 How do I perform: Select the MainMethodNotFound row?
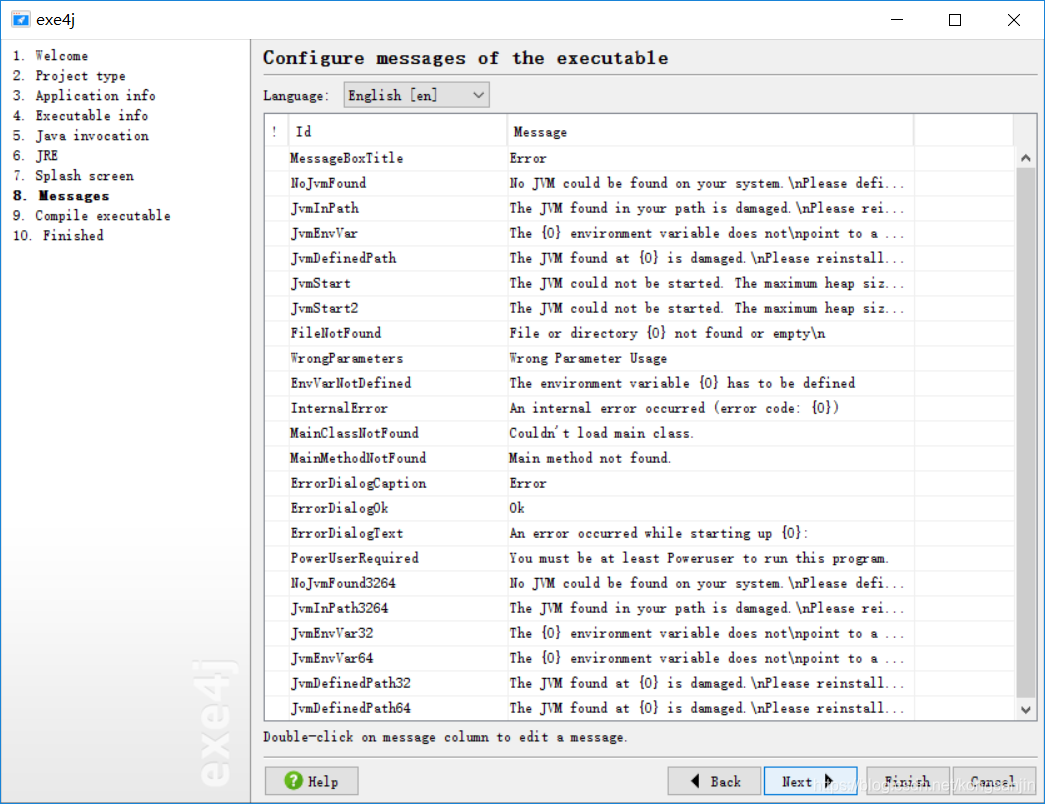point(640,459)
